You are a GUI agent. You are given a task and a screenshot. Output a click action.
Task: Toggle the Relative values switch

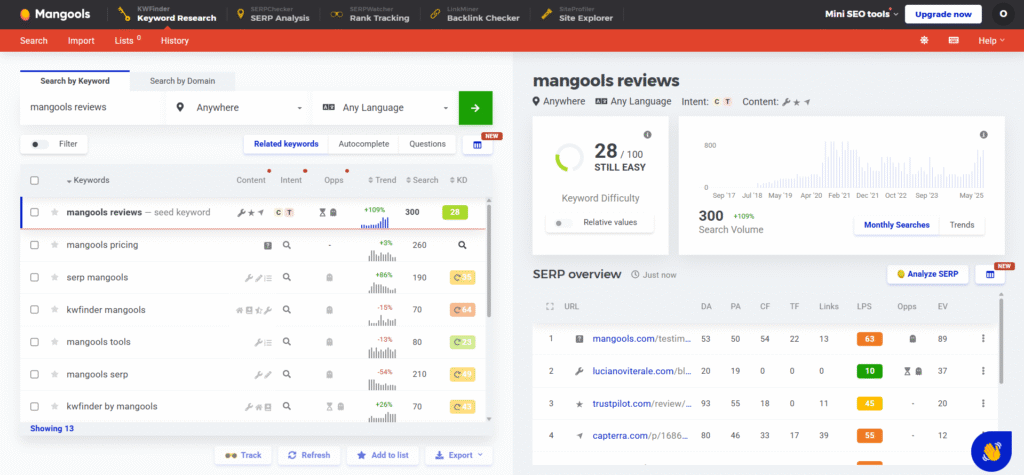click(563, 223)
